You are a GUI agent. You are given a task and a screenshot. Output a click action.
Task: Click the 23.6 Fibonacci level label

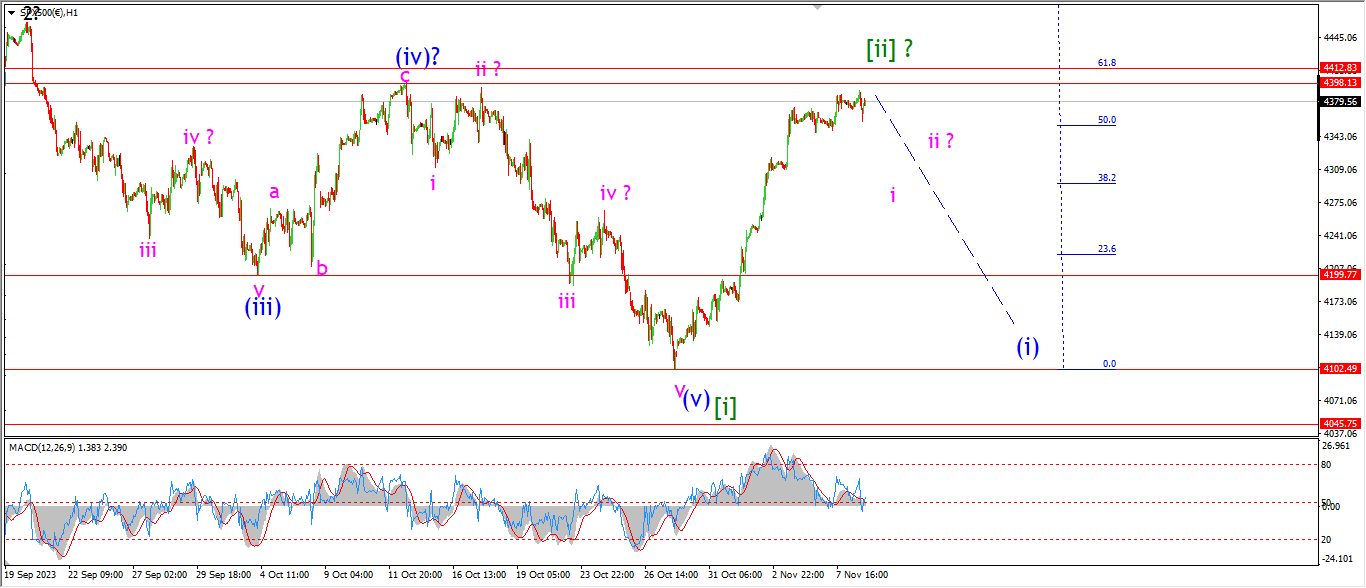[x=1106, y=250]
